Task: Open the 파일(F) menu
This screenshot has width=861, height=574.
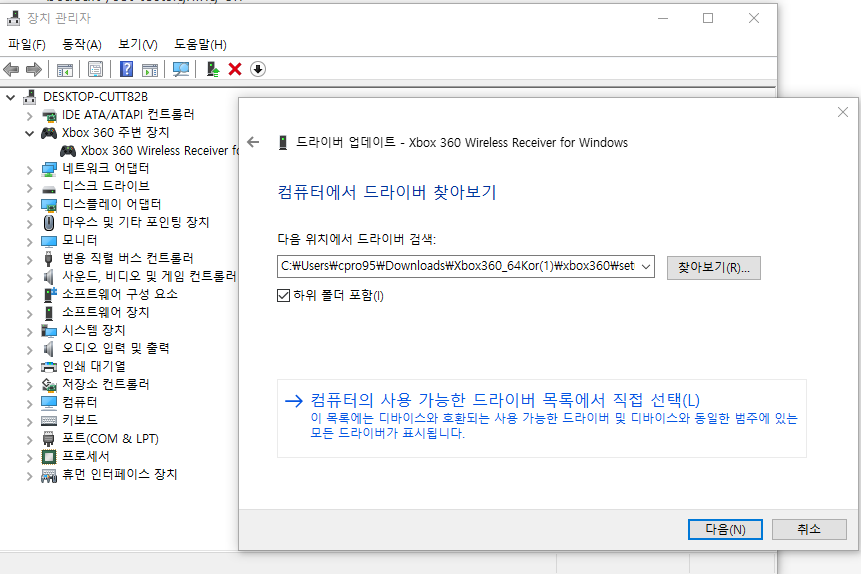Action: [x=26, y=44]
